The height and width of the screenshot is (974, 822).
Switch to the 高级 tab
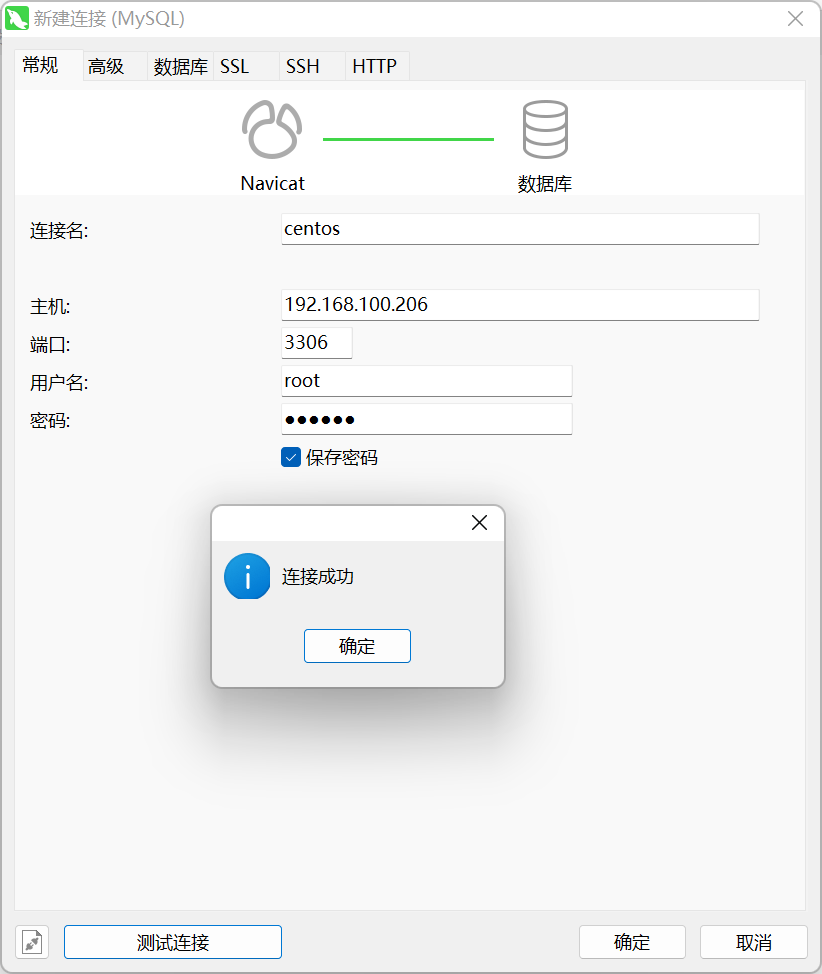pyautogui.click(x=106, y=67)
